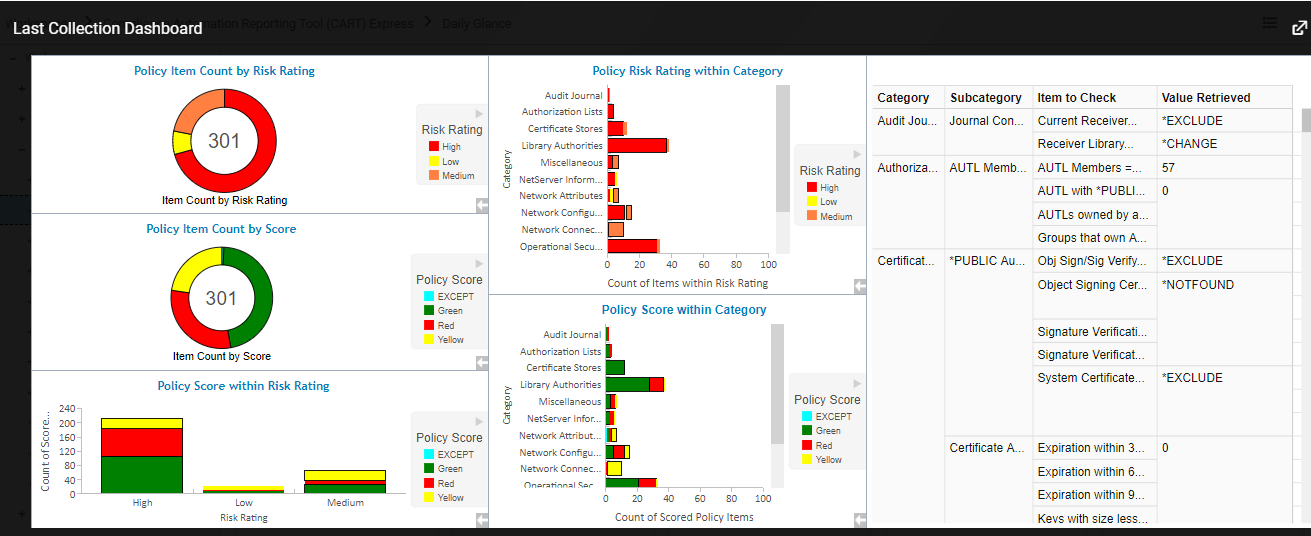Collapse the Risk Rating legend beside the top donut chart
Viewport: 1311px width, 536px height.
(x=479, y=114)
